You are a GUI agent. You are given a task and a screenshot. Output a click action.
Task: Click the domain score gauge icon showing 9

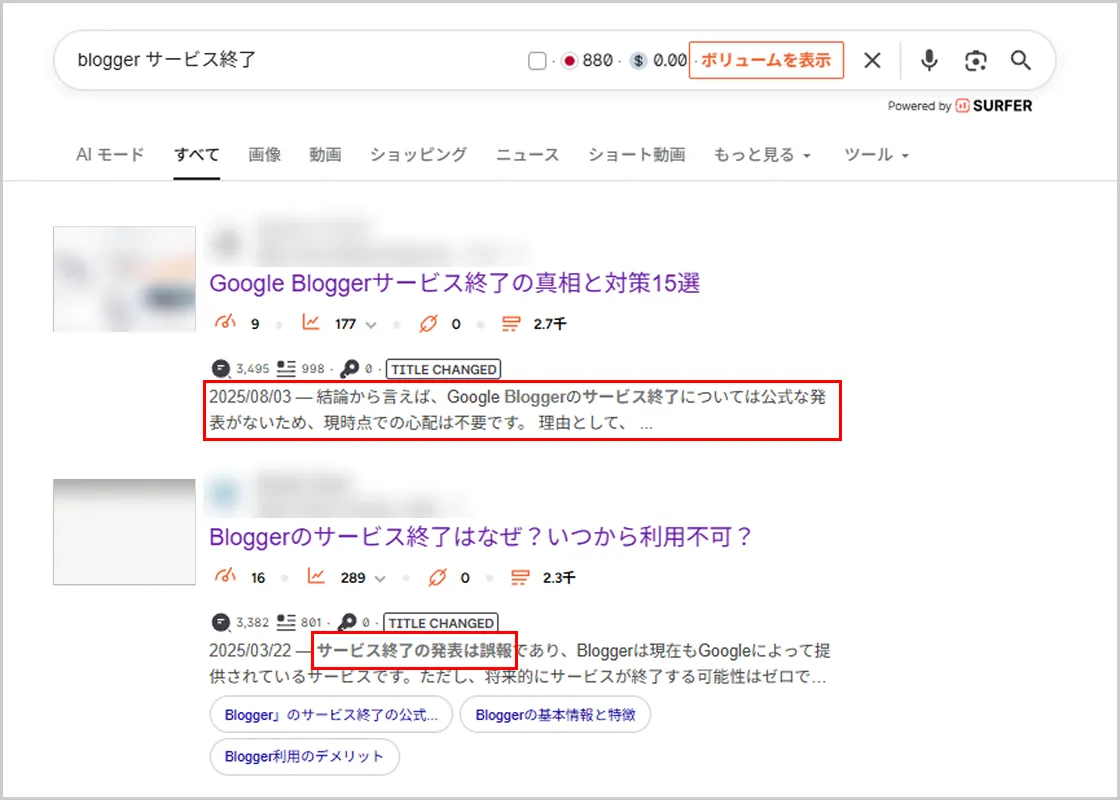pyautogui.click(x=226, y=323)
